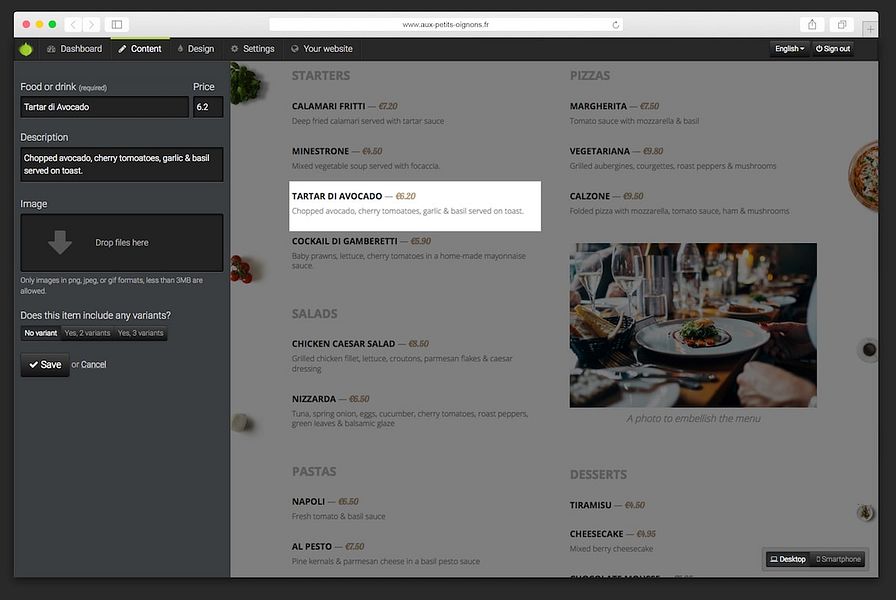The height and width of the screenshot is (600, 896).
Task: Show all tabs with tabs icon
Action: (842, 25)
